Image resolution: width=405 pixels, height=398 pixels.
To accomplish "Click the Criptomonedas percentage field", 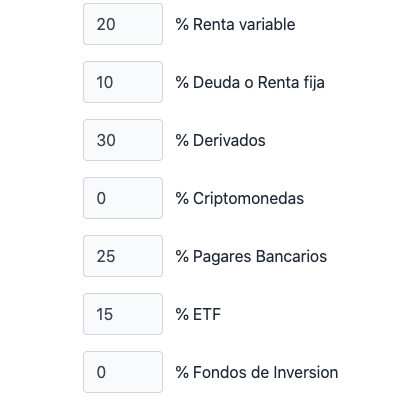I will [x=123, y=198].
